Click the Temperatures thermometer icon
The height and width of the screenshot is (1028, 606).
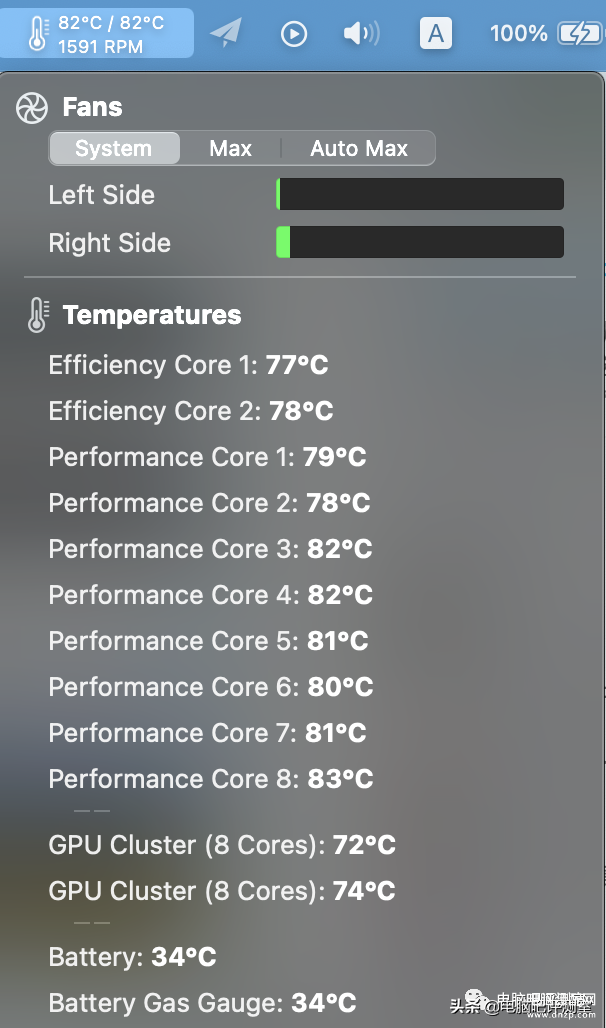[38, 315]
